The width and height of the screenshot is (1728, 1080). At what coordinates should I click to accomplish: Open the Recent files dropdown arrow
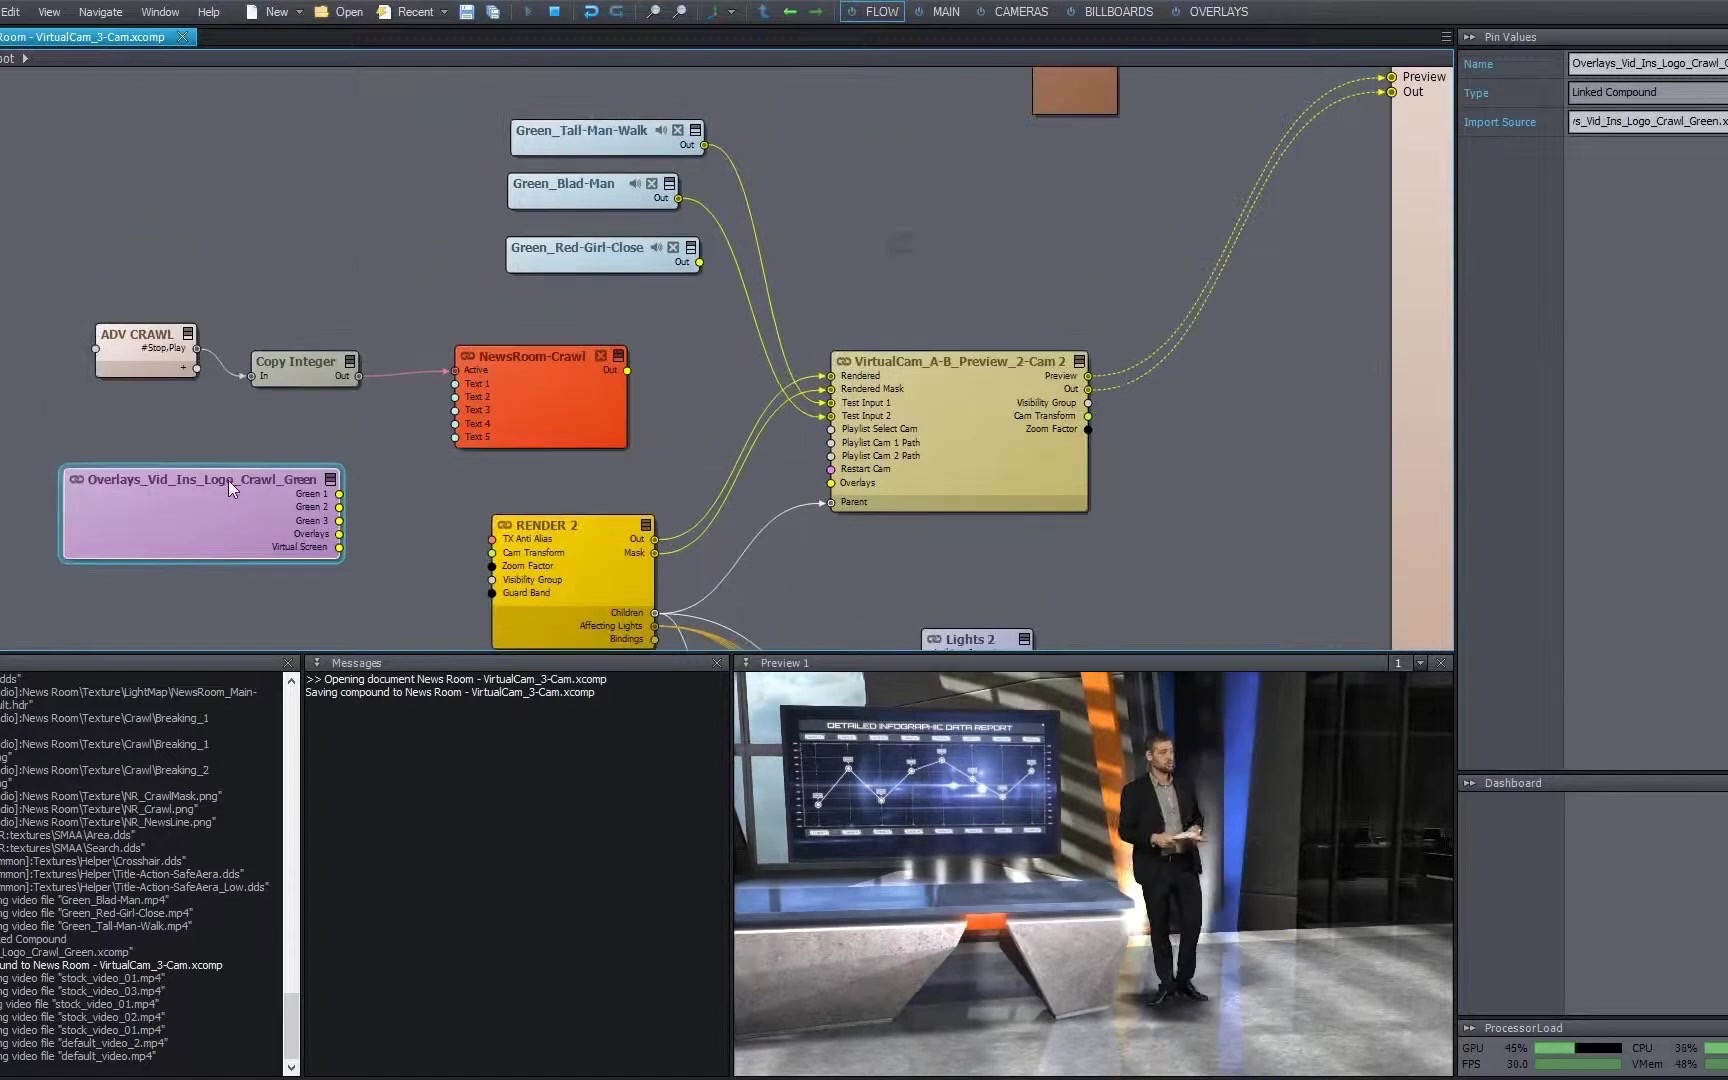pos(444,12)
